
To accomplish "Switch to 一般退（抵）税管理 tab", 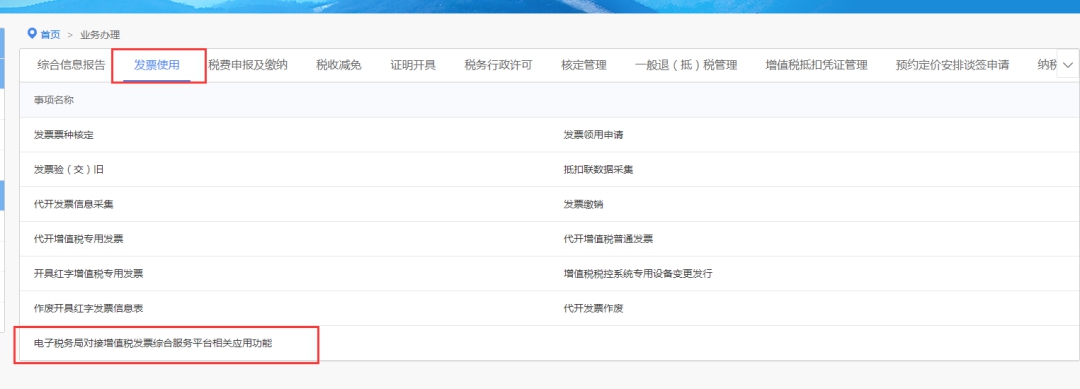I will point(686,65).
